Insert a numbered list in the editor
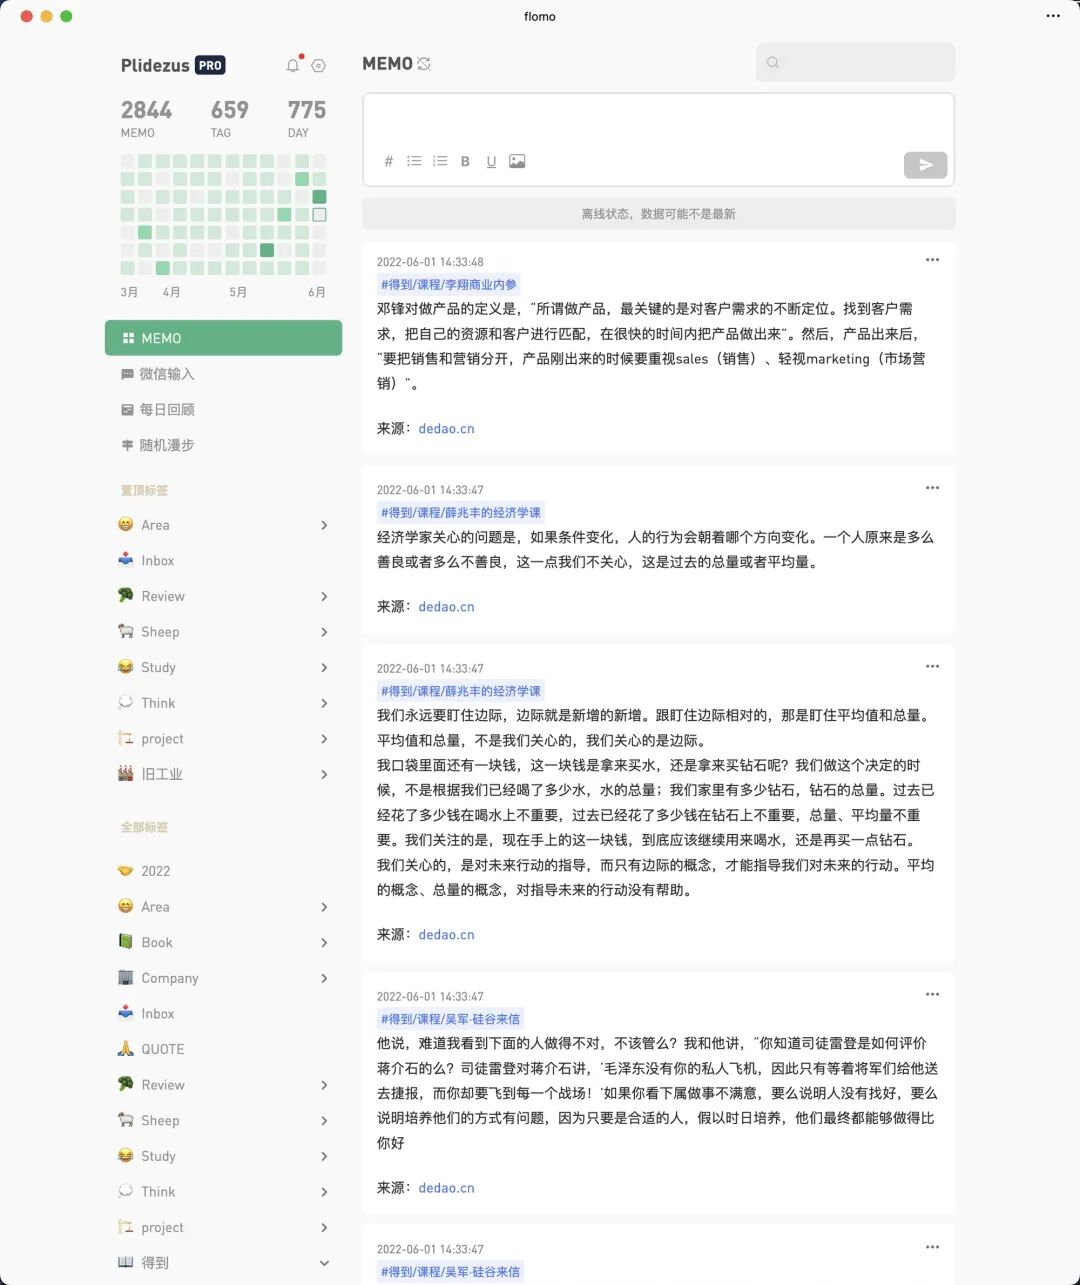The width and height of the screenshot is (1080, 1285). point(440,161)
